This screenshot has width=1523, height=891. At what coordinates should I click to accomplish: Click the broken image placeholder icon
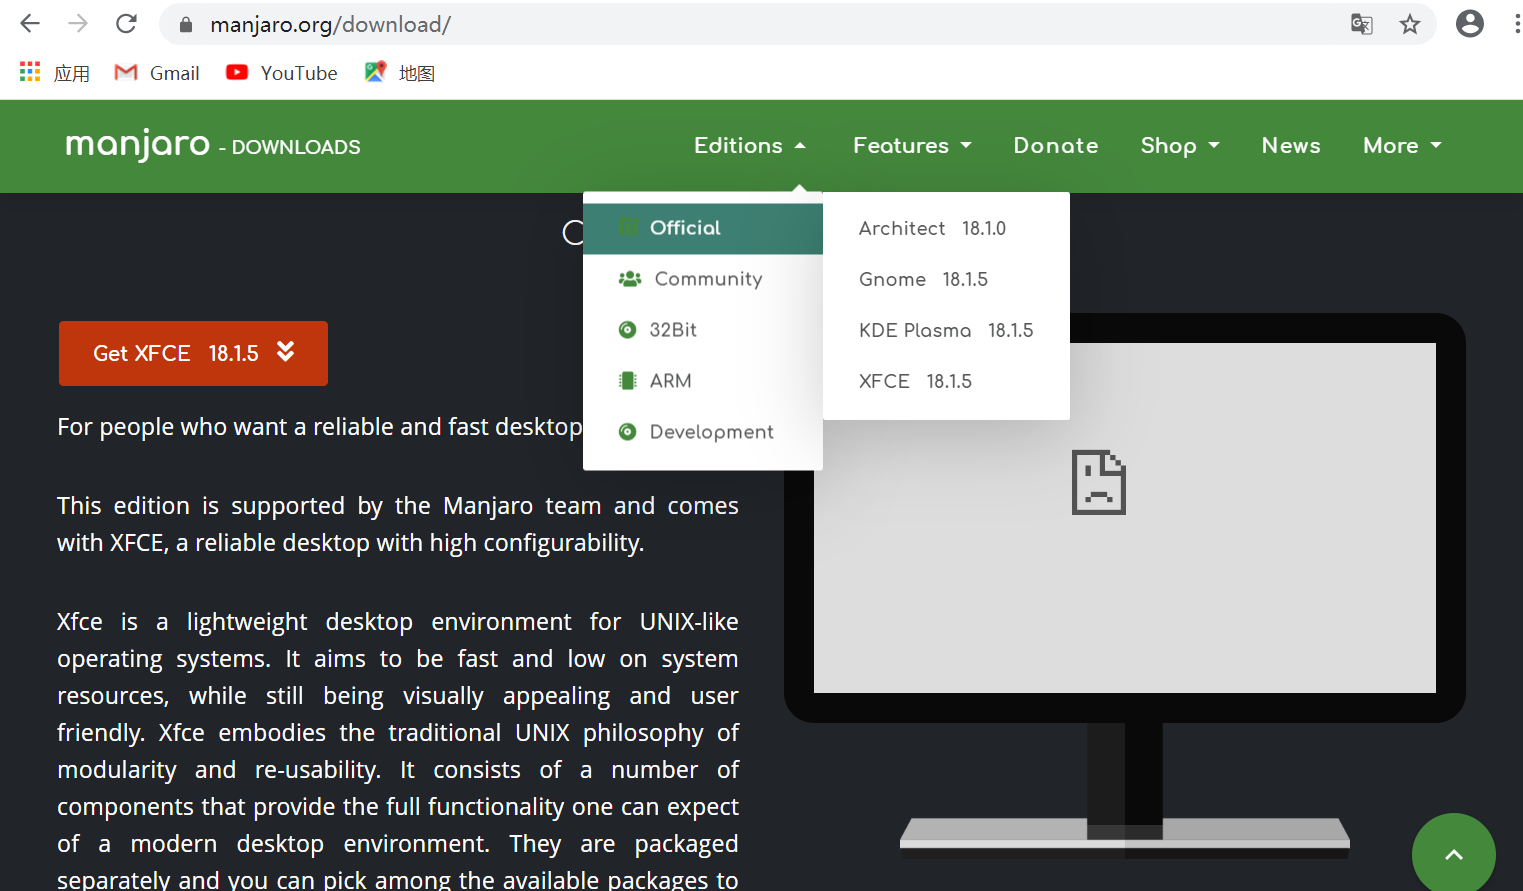[x=1099, y=482]
